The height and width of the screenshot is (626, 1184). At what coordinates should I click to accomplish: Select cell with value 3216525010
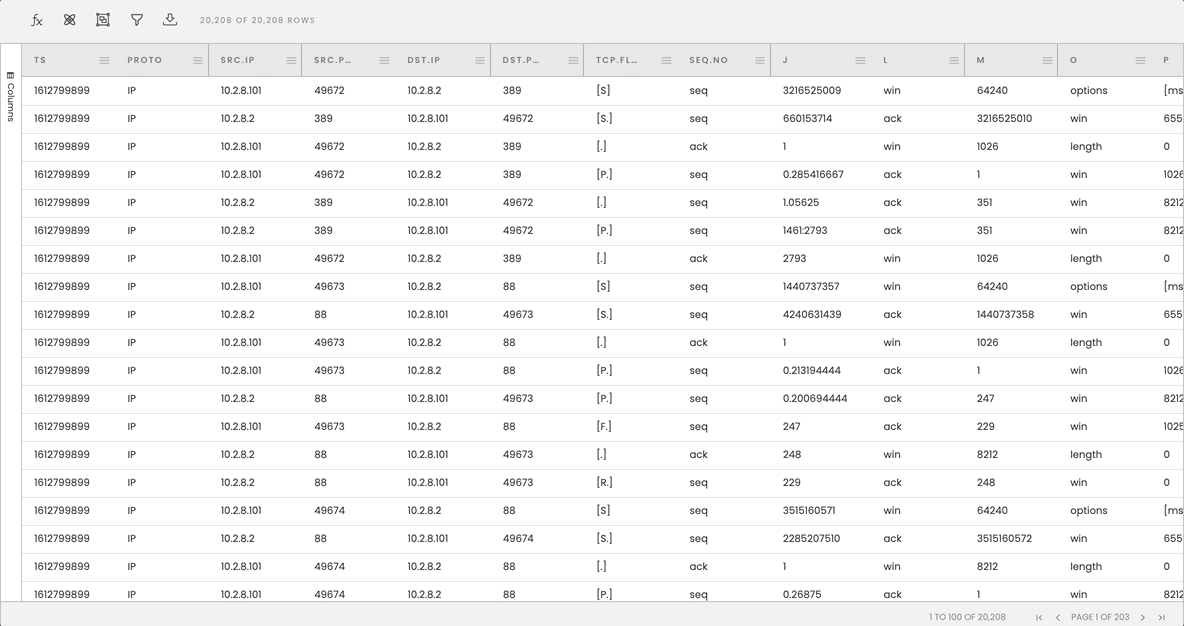(x=1004, y=119)
